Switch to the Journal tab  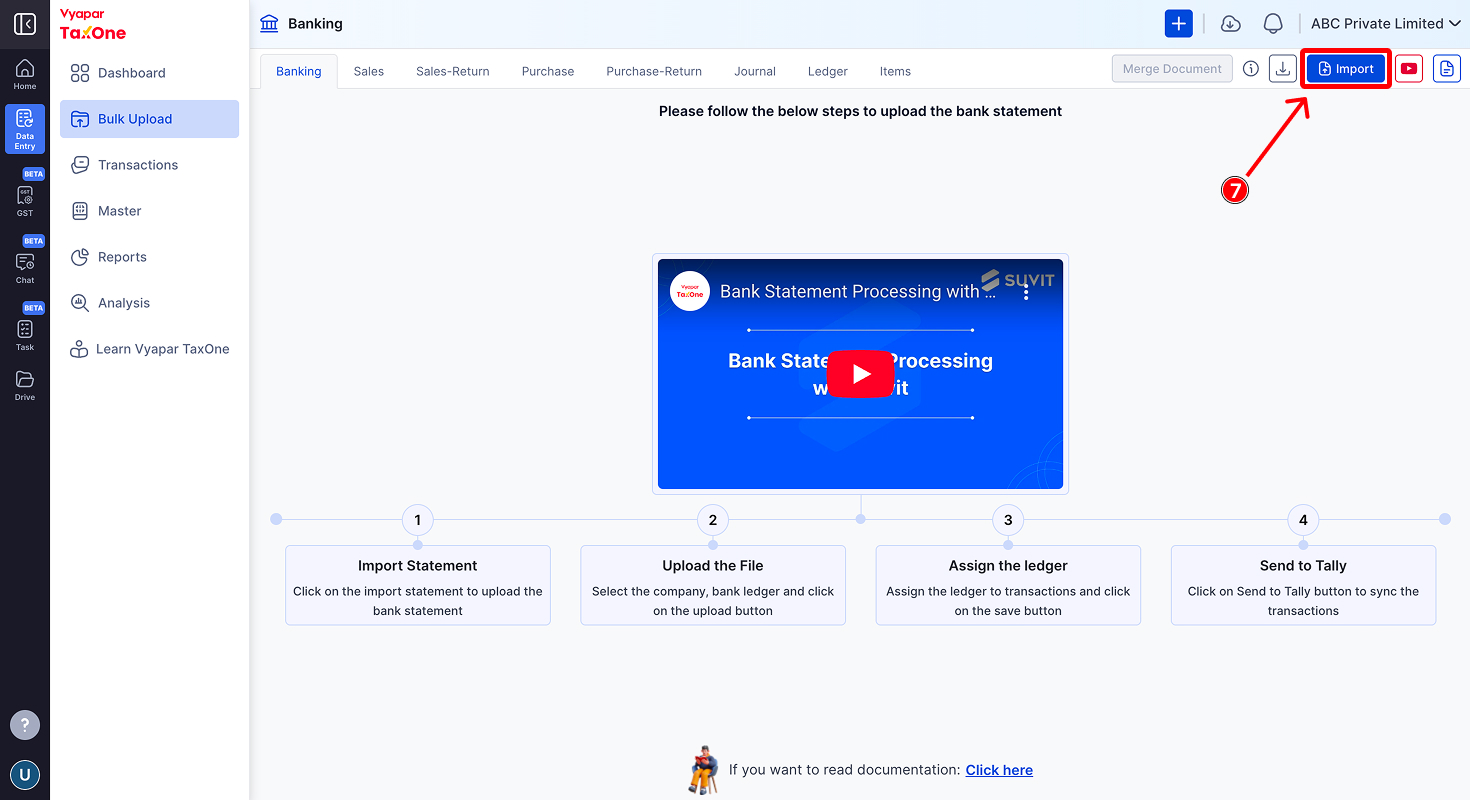pyautogui.click(x=755, y=71)
